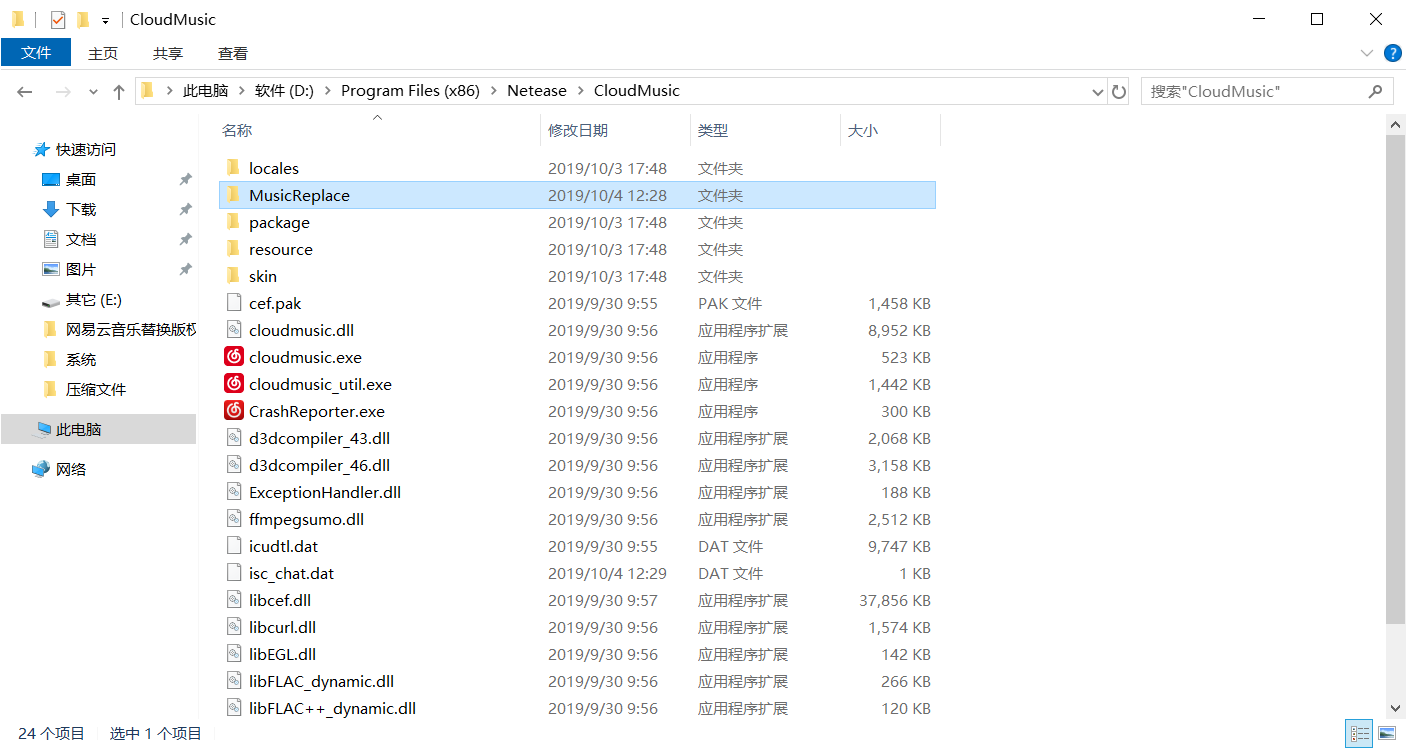The image size is (1407, 749).
Task: Expand chevron after 此电脑 in address bar
Action: (x=241, y=91)
